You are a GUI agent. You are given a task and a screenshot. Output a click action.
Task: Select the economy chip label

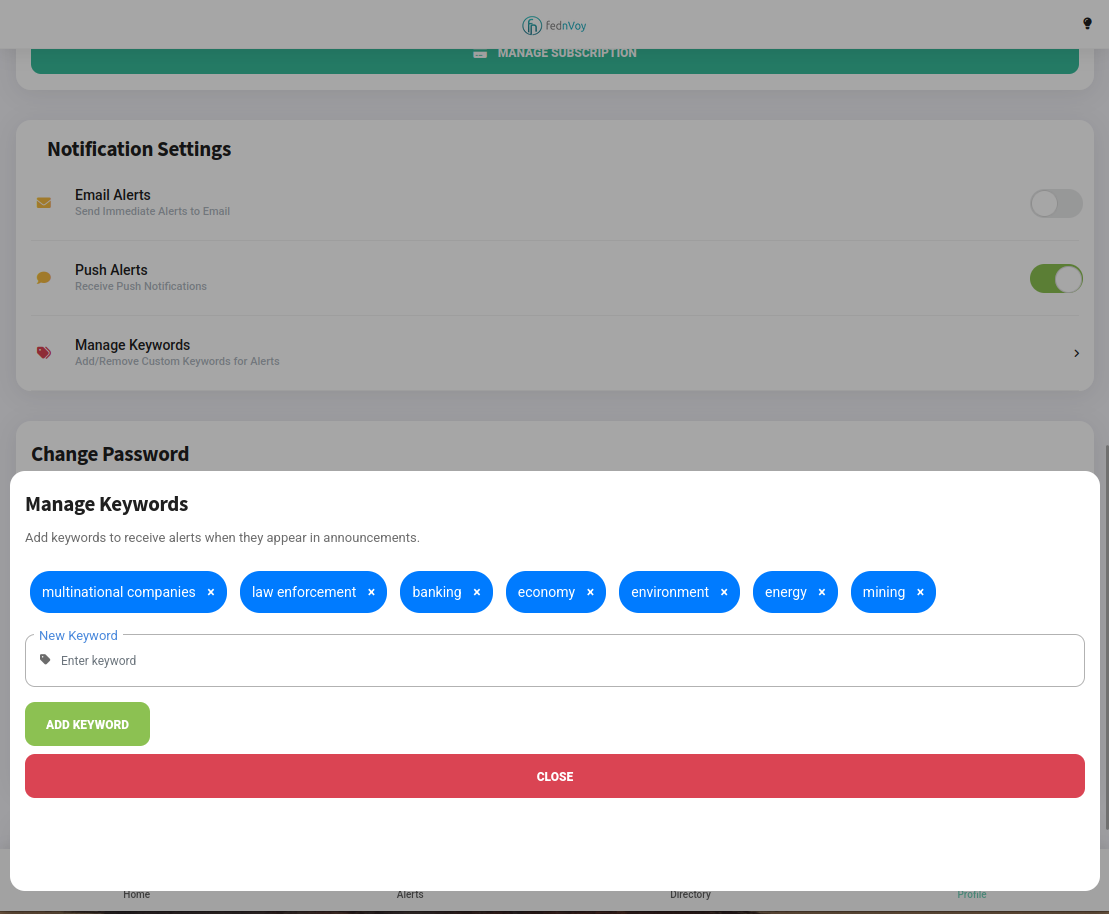(x=547, y=592)
